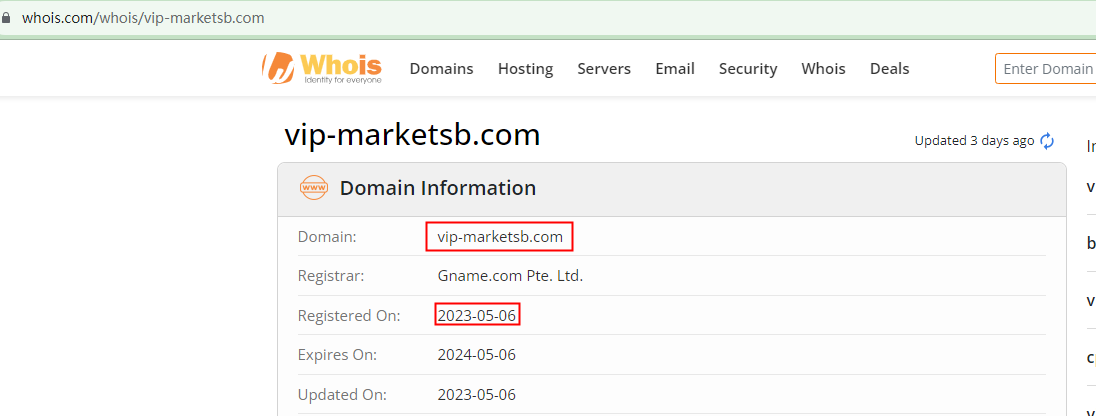Select Servers in the navigation bar
The height and width of the screenshot is (416, 1096).
point(604,69)
